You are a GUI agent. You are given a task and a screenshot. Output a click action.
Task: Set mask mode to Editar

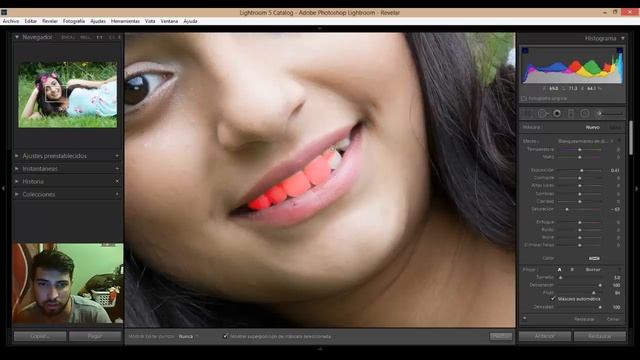(615, 127)
